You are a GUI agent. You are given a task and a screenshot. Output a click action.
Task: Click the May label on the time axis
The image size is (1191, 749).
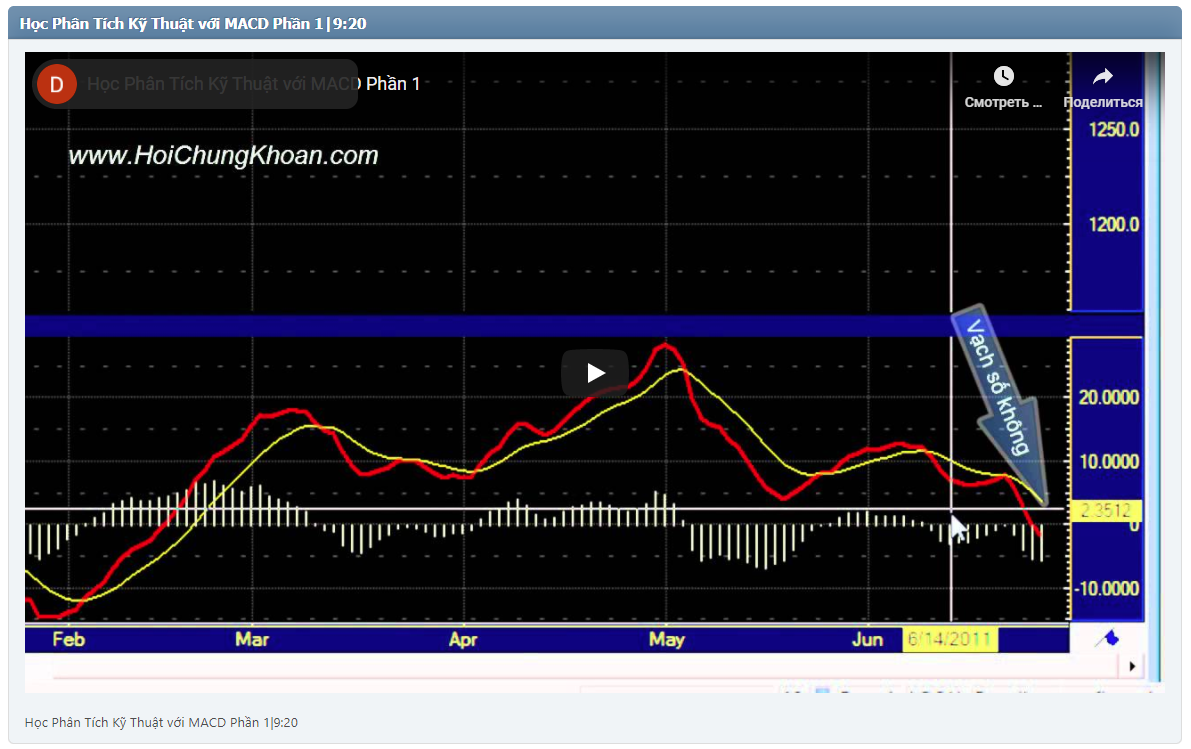coord(666,639)
